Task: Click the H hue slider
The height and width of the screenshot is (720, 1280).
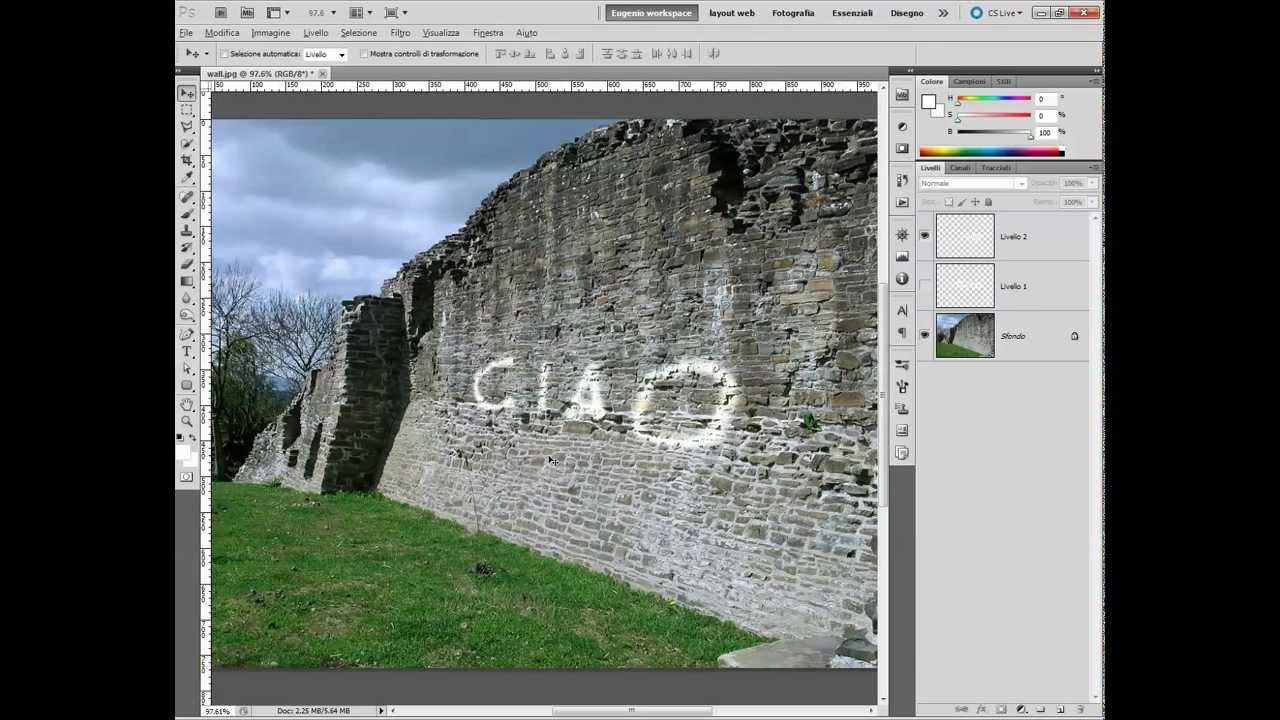Action: [x=994, y=98]
